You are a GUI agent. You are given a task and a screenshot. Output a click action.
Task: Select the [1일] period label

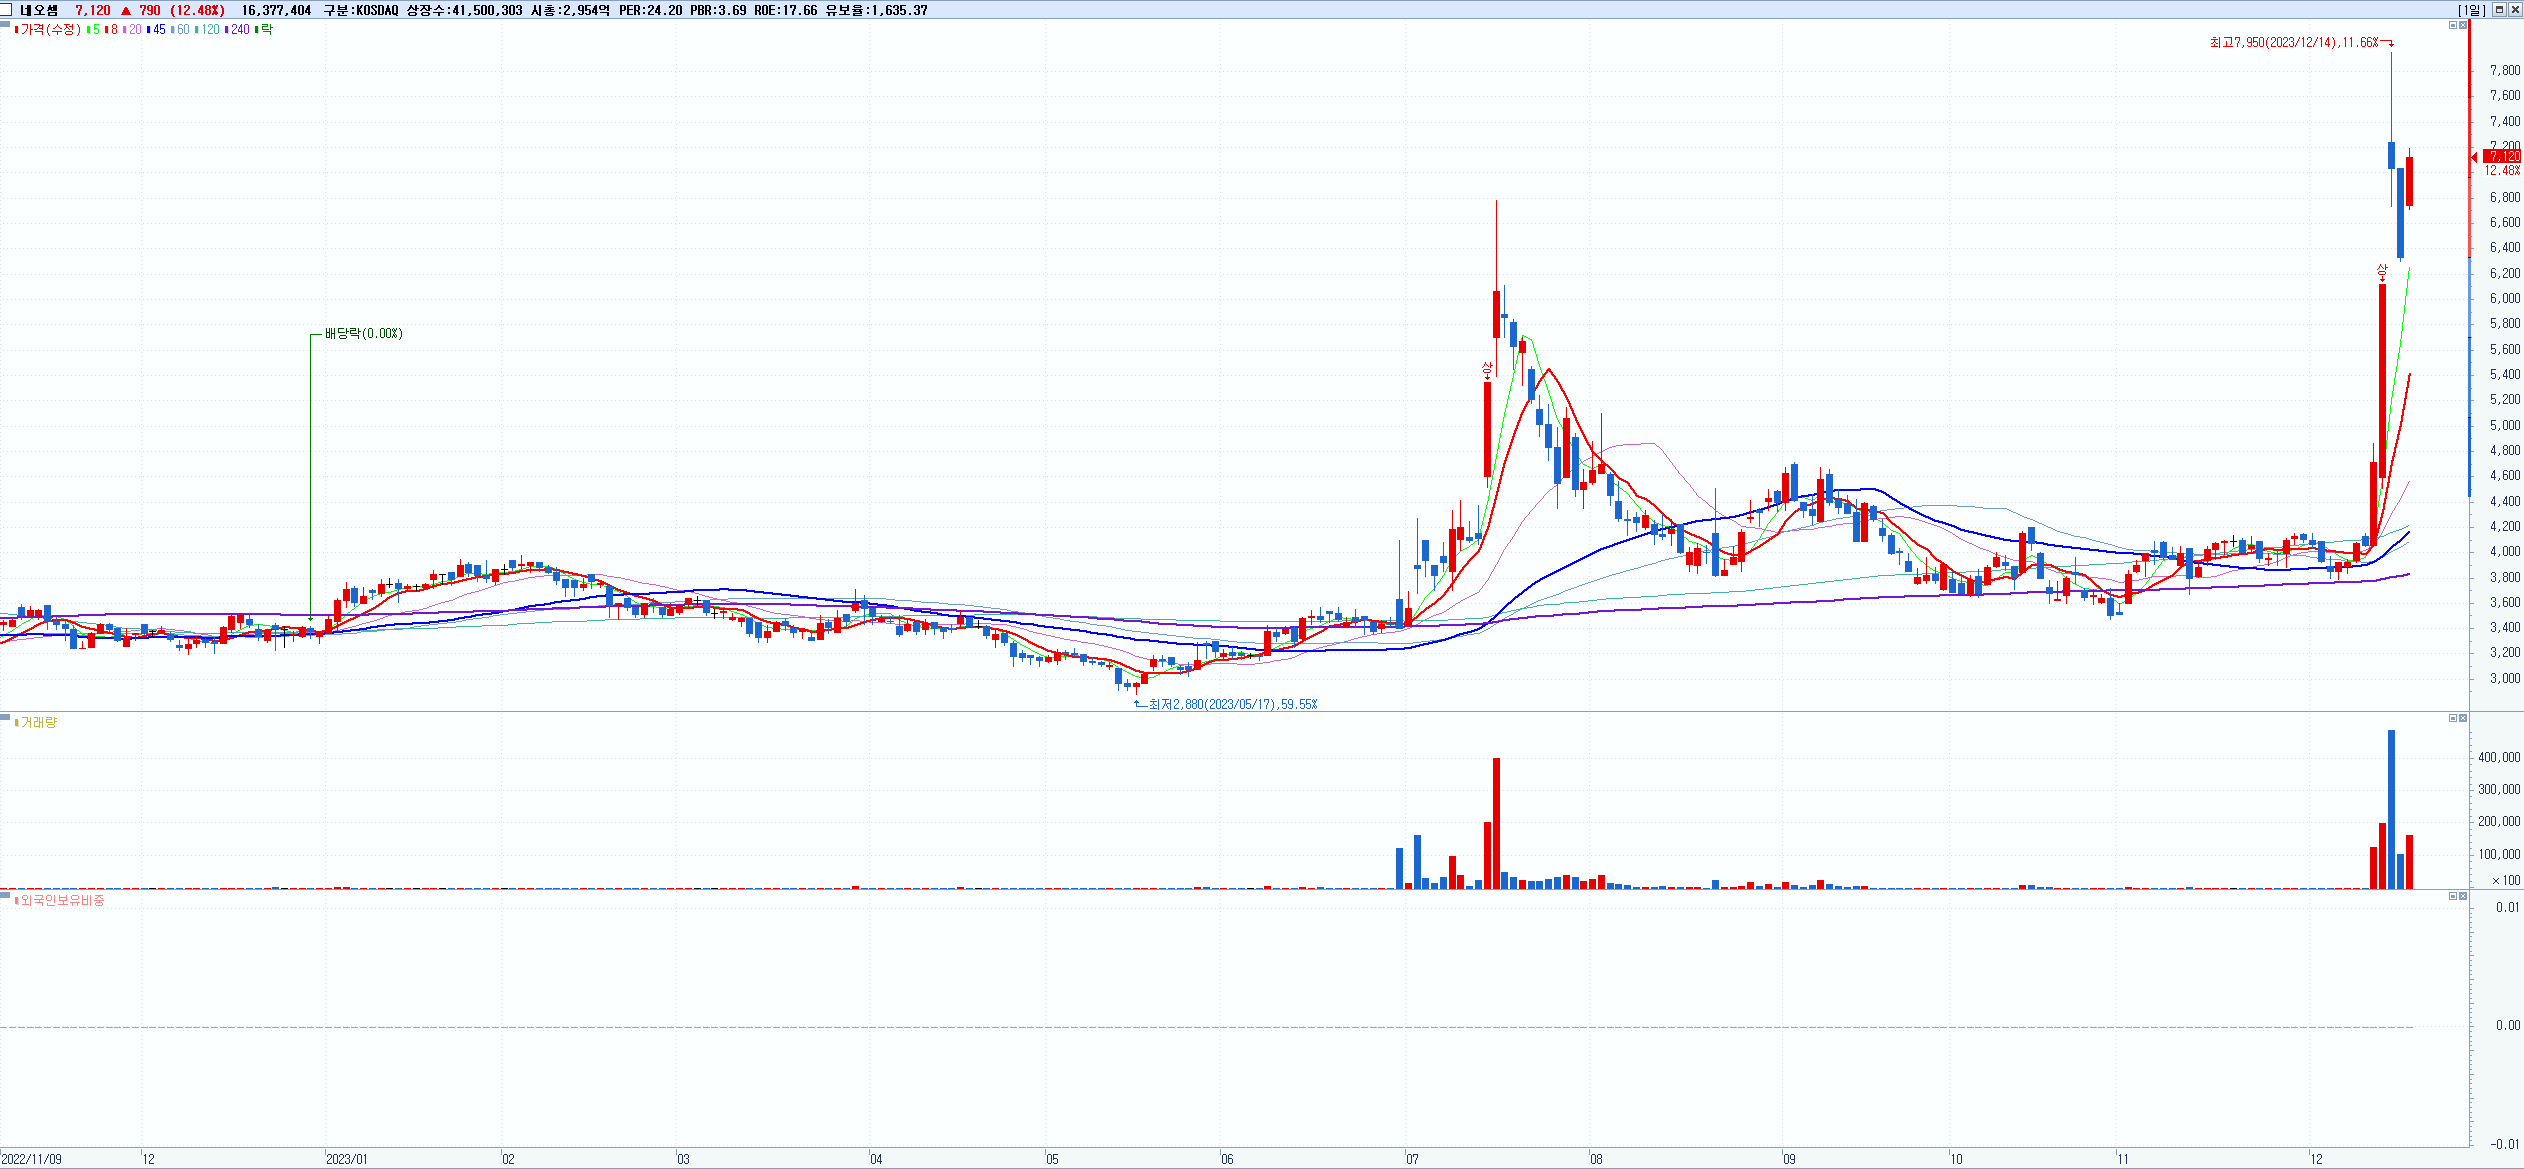(x=2471, y=10)
